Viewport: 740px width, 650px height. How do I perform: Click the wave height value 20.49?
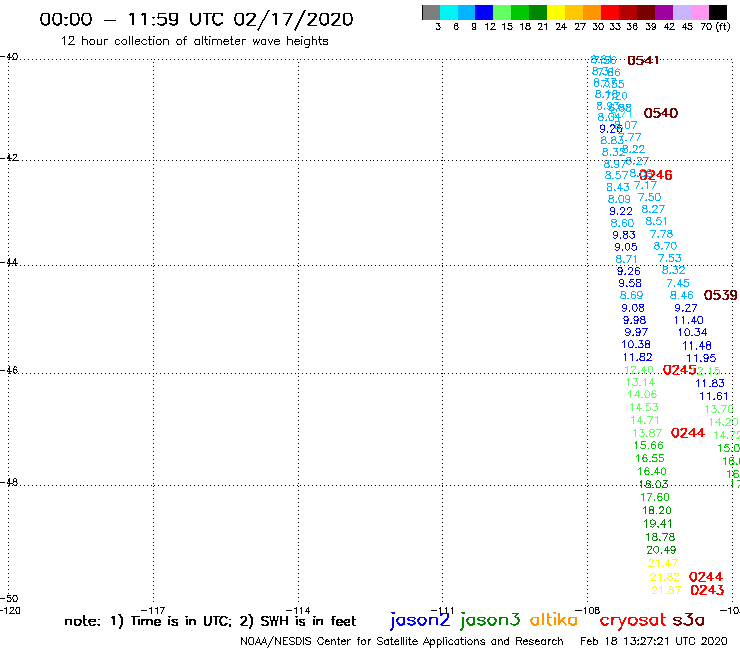[x=661, y=550]
